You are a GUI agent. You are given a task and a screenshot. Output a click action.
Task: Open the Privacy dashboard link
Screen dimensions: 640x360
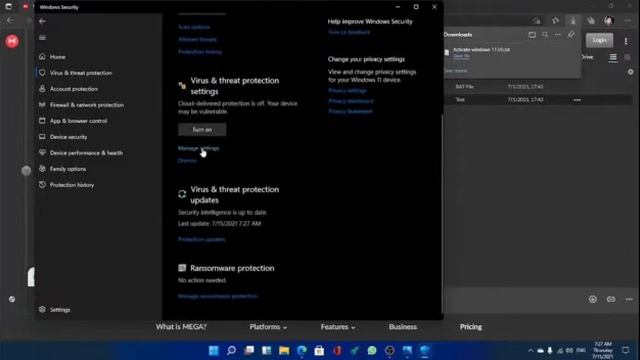tap(351, 101)
